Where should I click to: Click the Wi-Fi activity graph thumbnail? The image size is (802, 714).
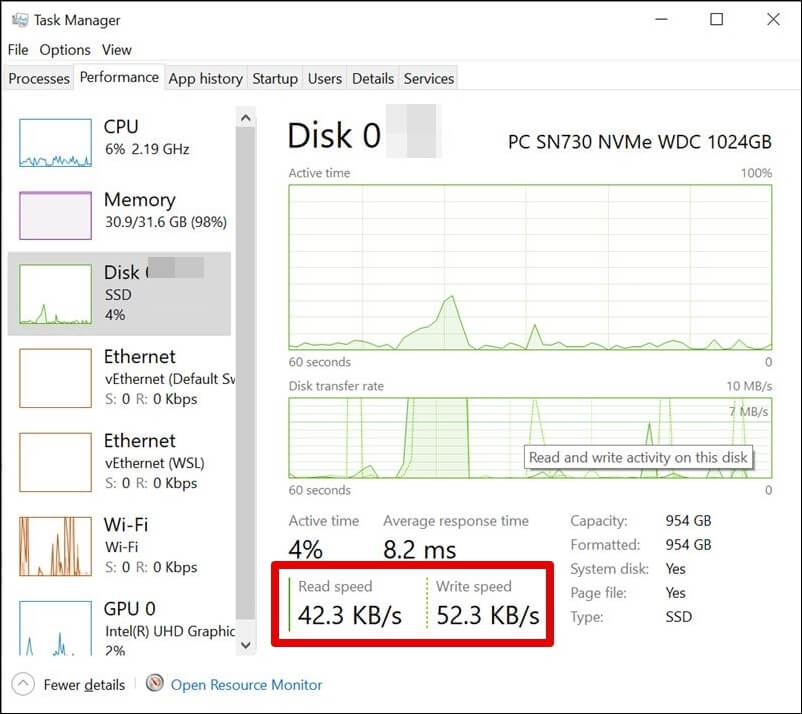(56, 546)
